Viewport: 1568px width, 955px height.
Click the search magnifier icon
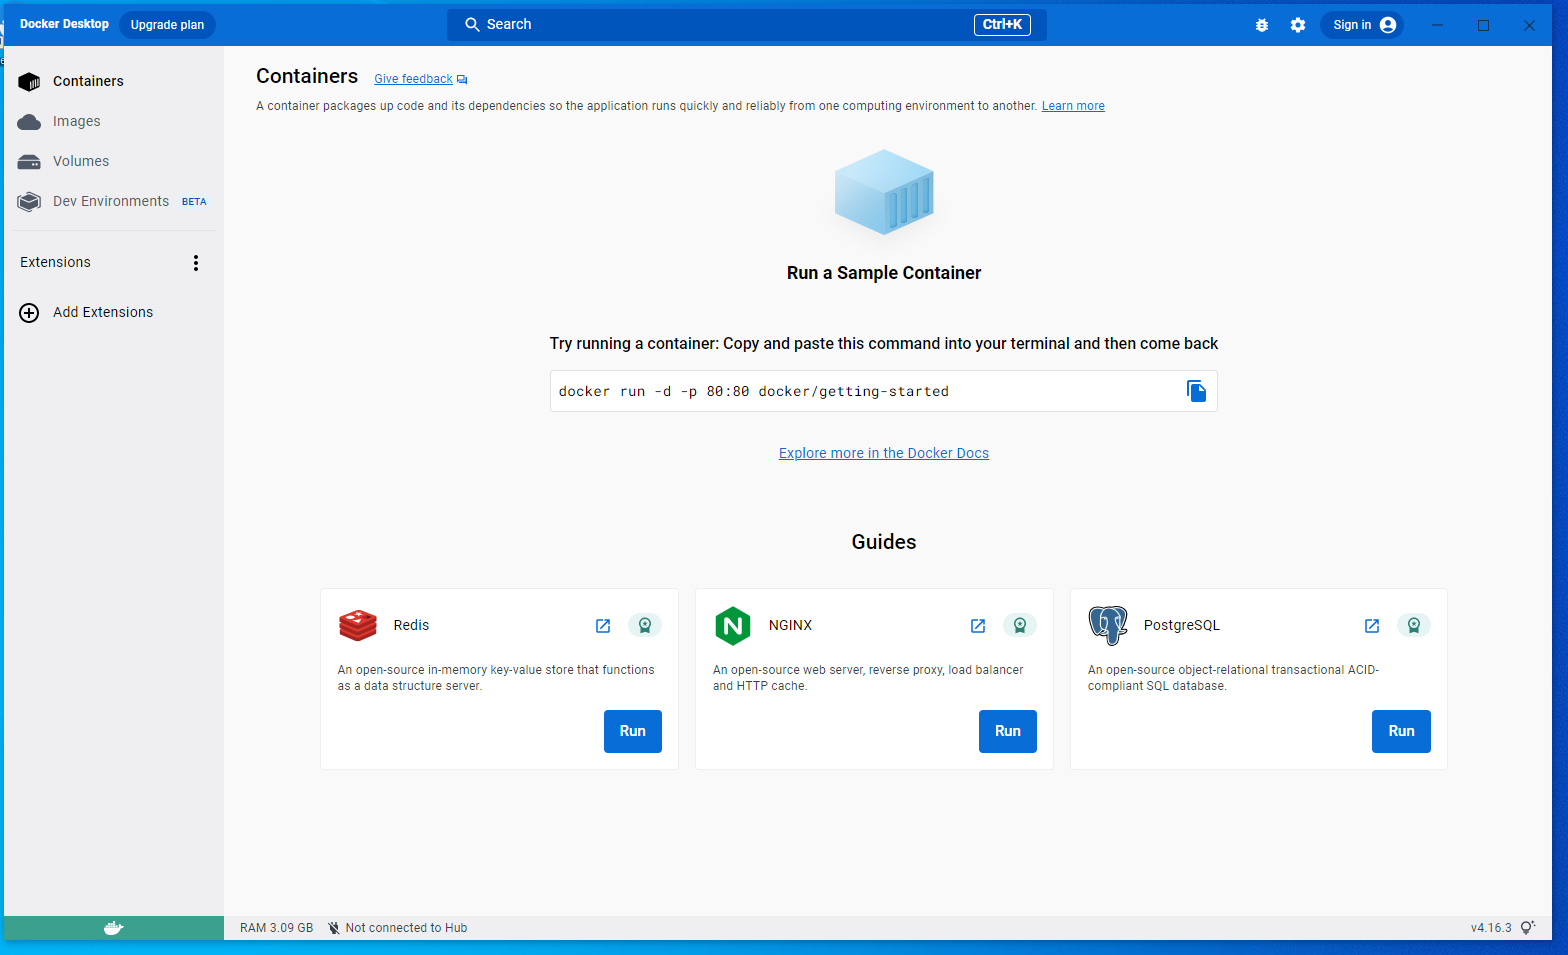(472, 24)
